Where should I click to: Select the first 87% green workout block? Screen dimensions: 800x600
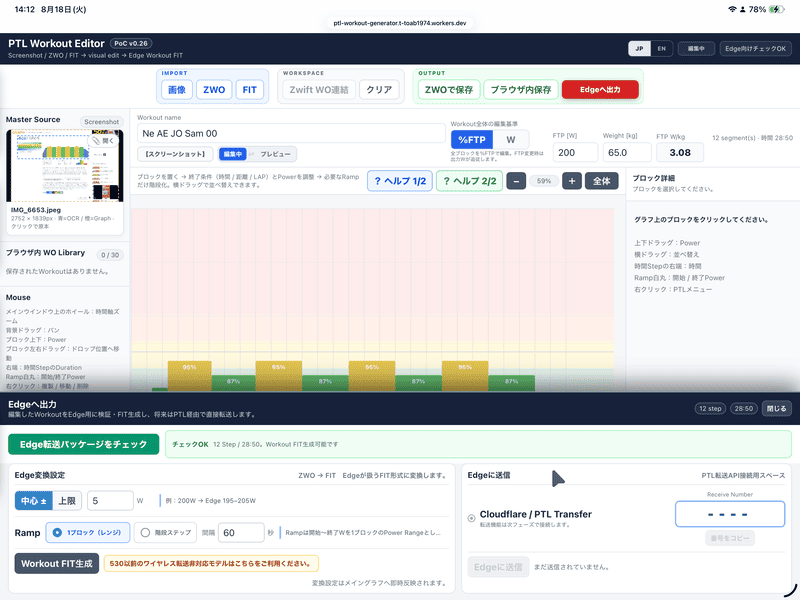coord(233,383)
